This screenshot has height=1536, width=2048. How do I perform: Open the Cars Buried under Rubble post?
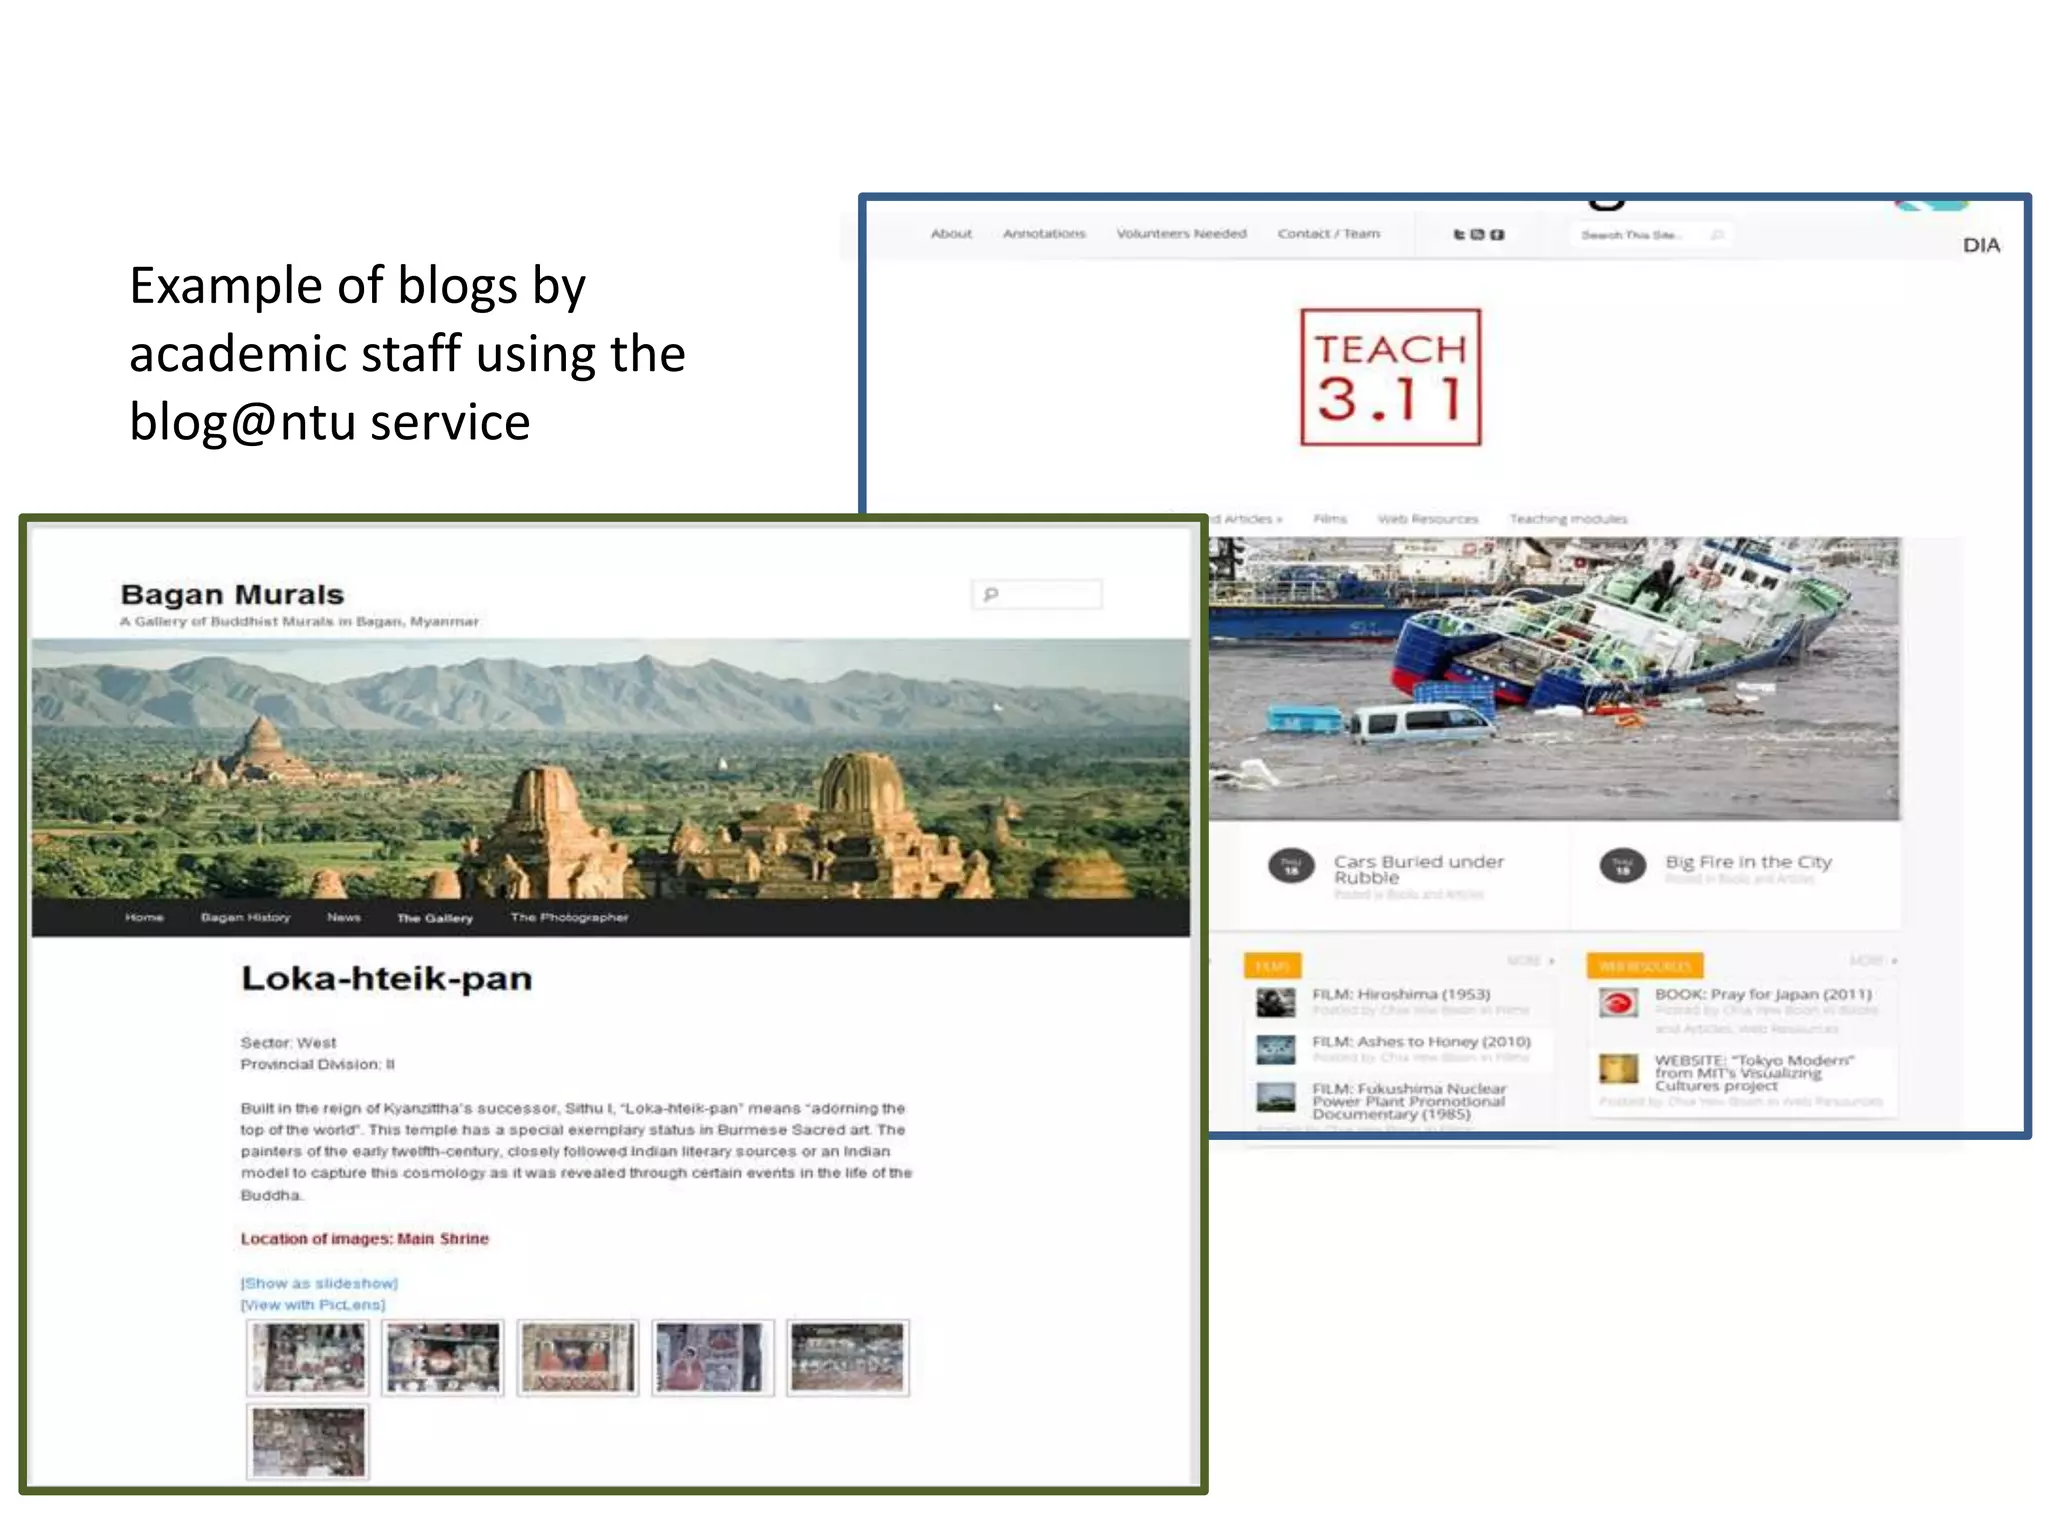[x=1418, y=869]
